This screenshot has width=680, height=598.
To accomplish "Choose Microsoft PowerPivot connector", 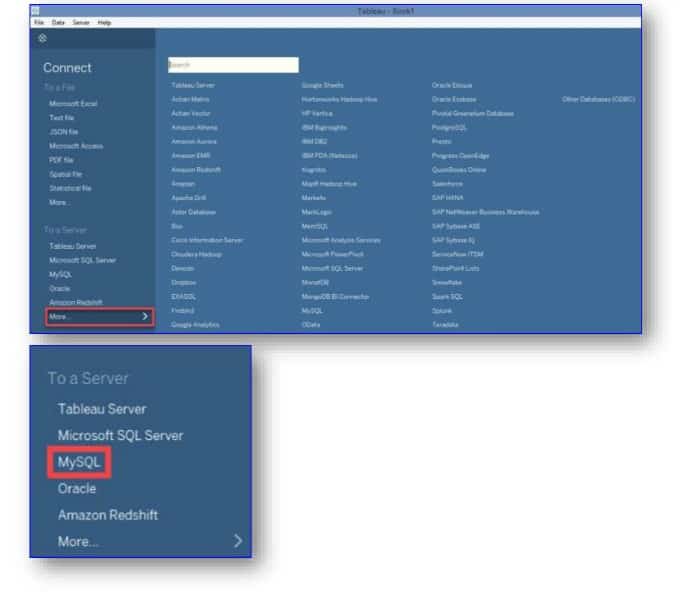I will [333, 255].
